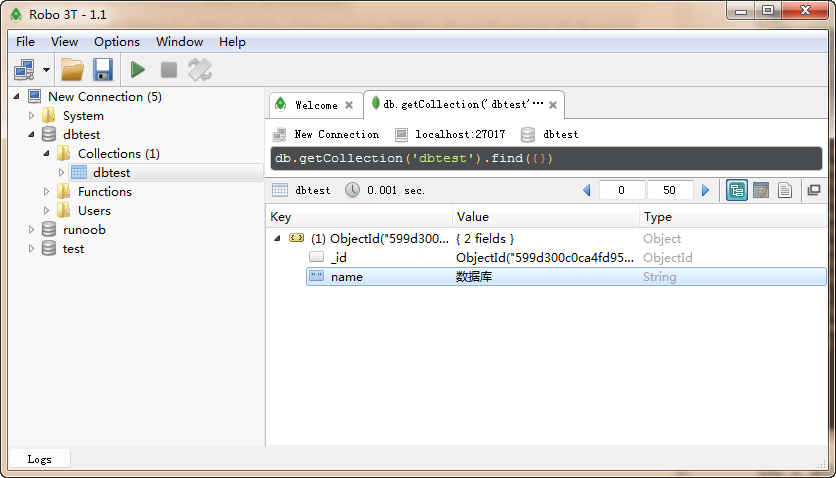This screenshot has height=478, width=836.
Task: Close the db.getCollection tab
Action: point(553,105)
